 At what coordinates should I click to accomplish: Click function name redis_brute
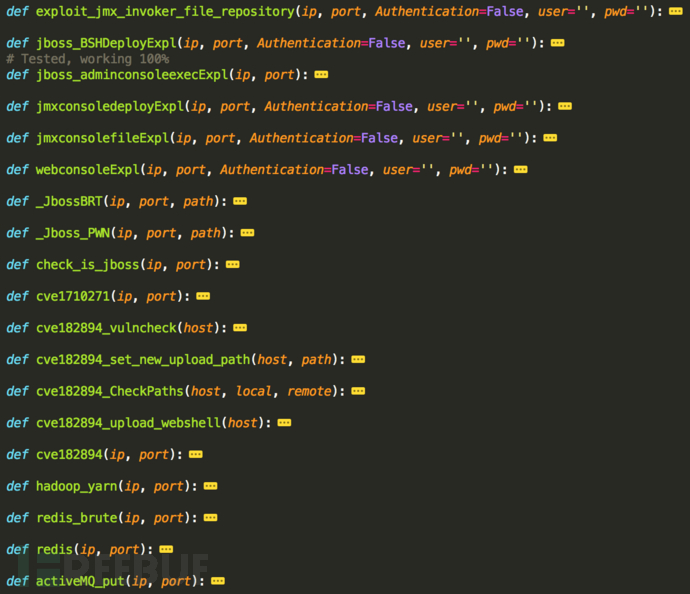point(77,518)
